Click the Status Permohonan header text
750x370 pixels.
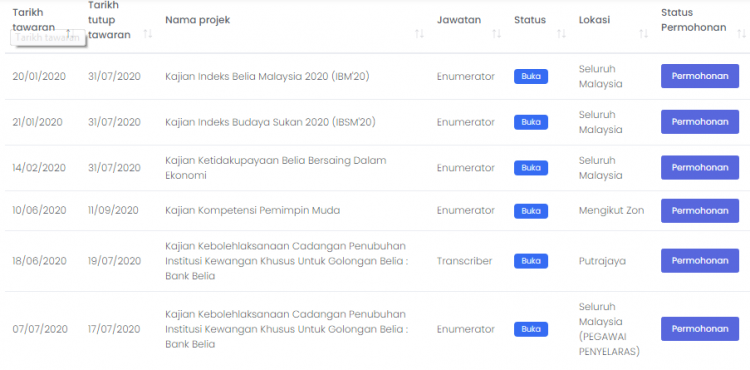[x=694, y=20]
